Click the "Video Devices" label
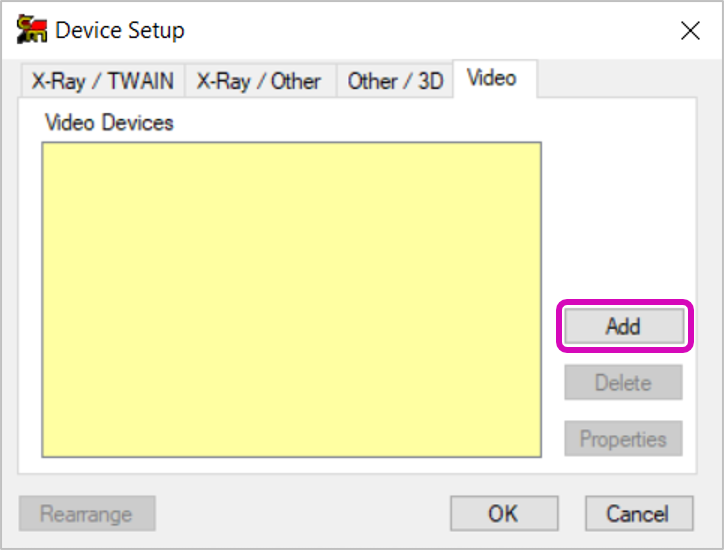The width and height of the screenshot is (724, 550). [x=109, y=123]
